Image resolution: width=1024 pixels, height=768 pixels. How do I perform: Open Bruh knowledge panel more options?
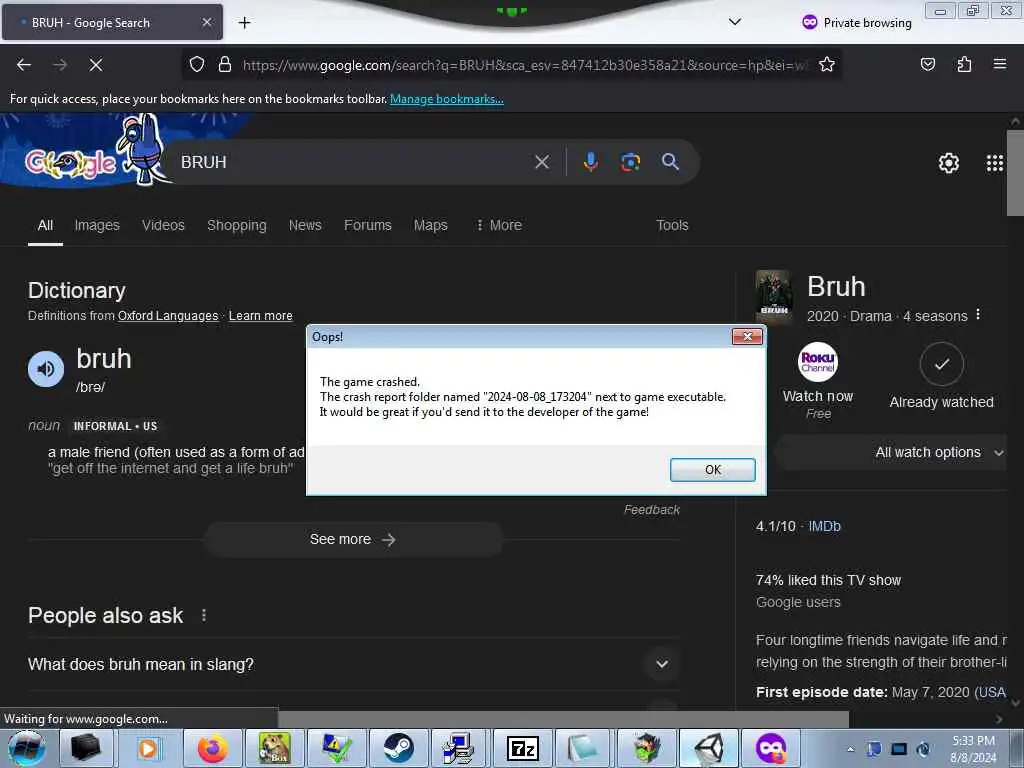click(978, 315)
